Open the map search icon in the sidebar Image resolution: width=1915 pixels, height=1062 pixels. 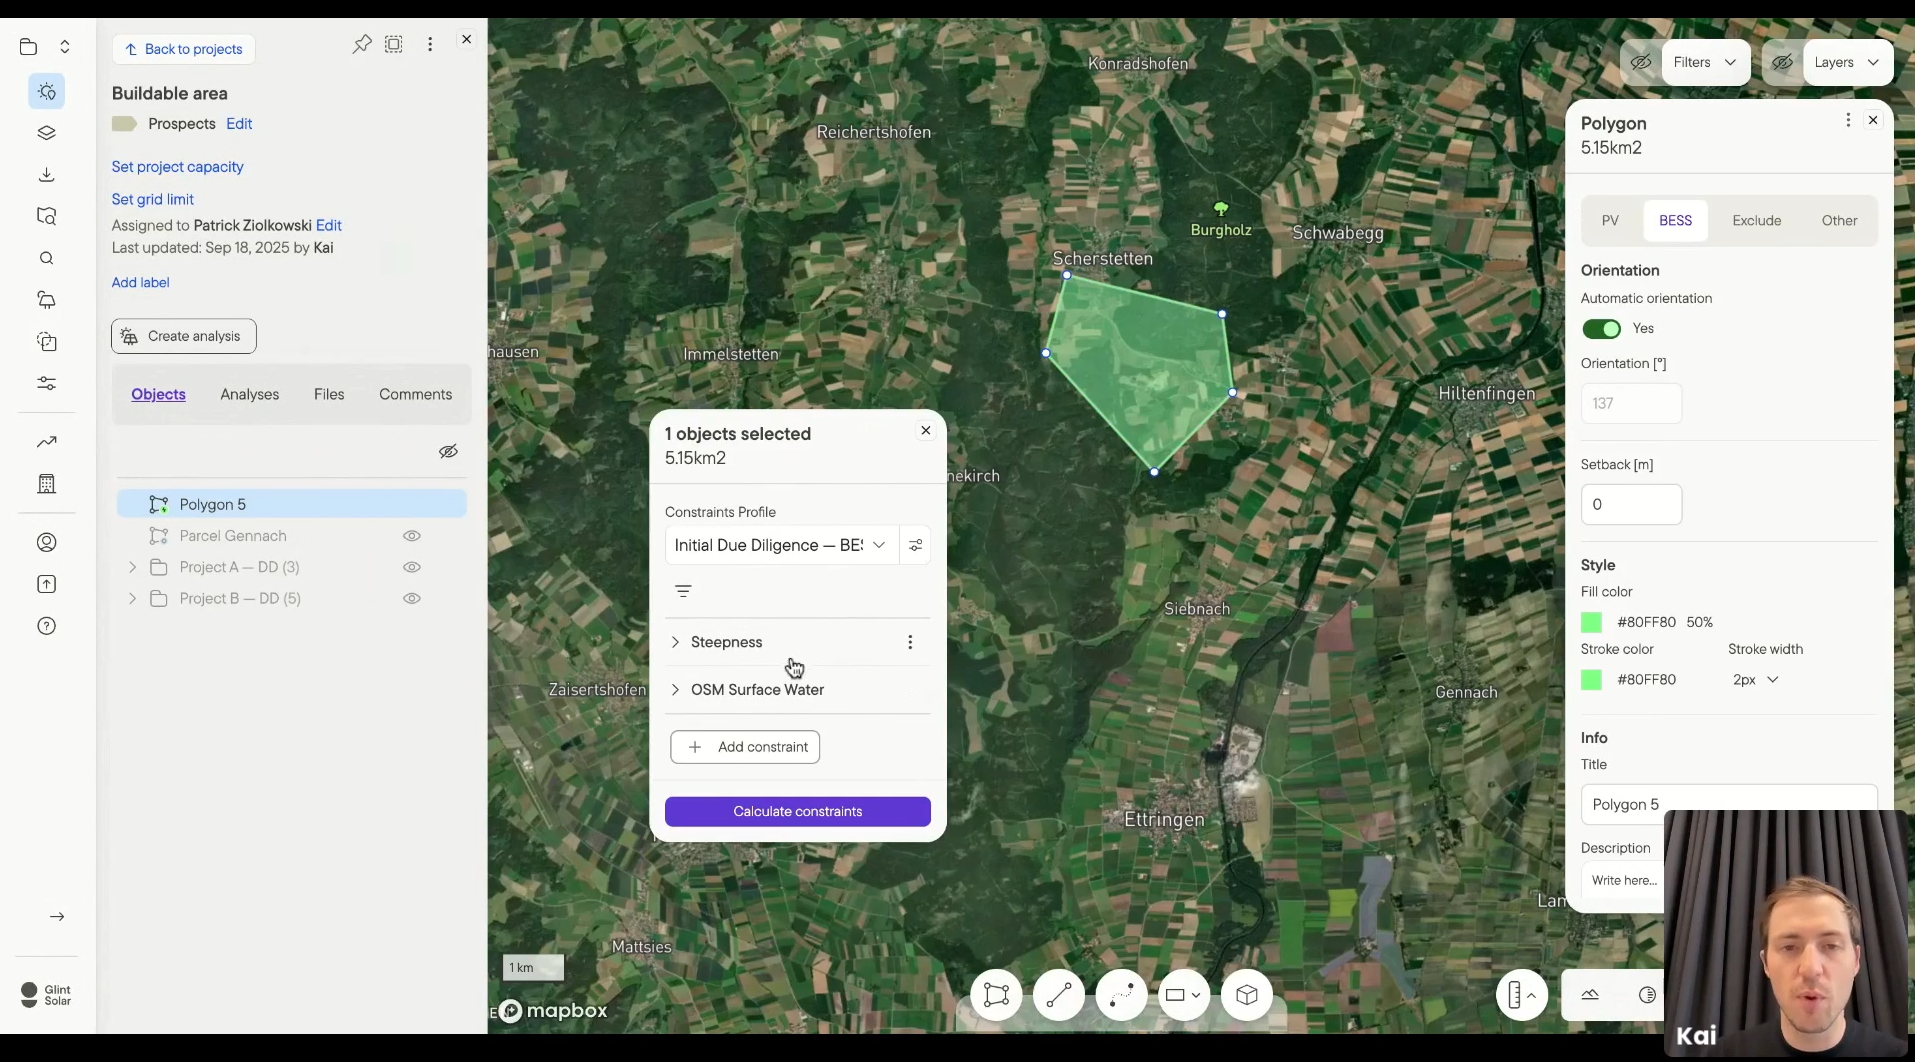tap(46, 258)
